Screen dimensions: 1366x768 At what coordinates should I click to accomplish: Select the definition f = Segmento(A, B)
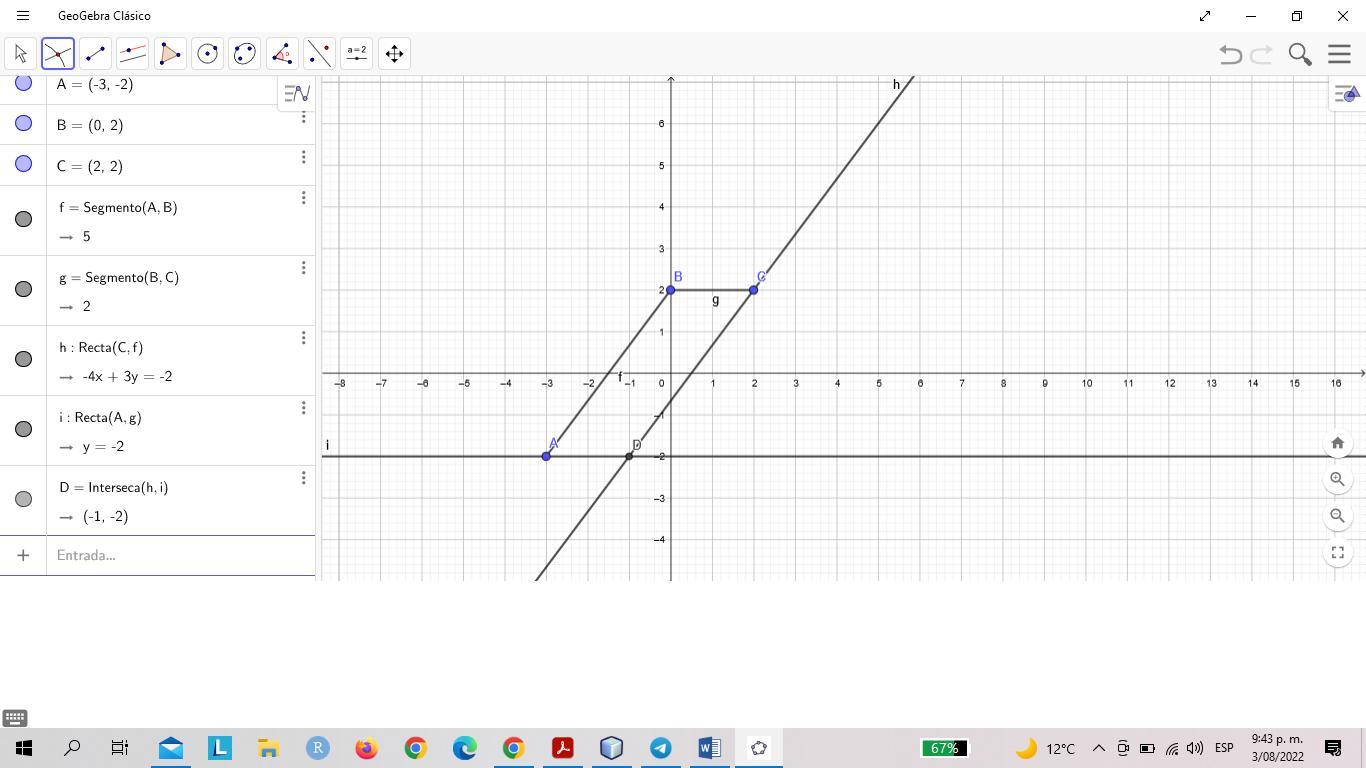point(118,207)
